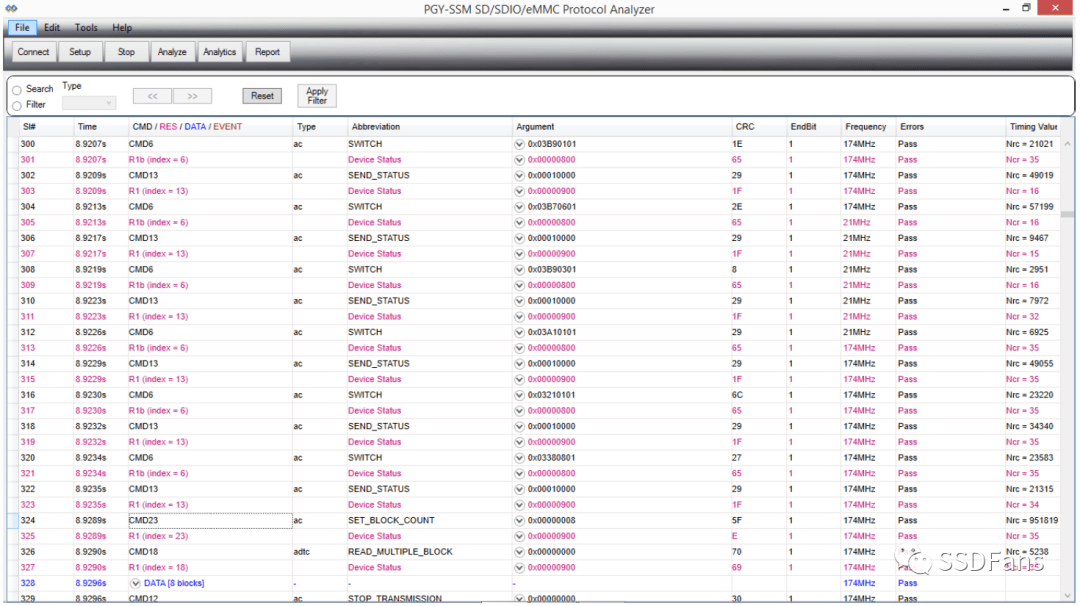Click the scrollbar up arrow
Viewport: 1080px width, 606px height.
(1067, 144)
